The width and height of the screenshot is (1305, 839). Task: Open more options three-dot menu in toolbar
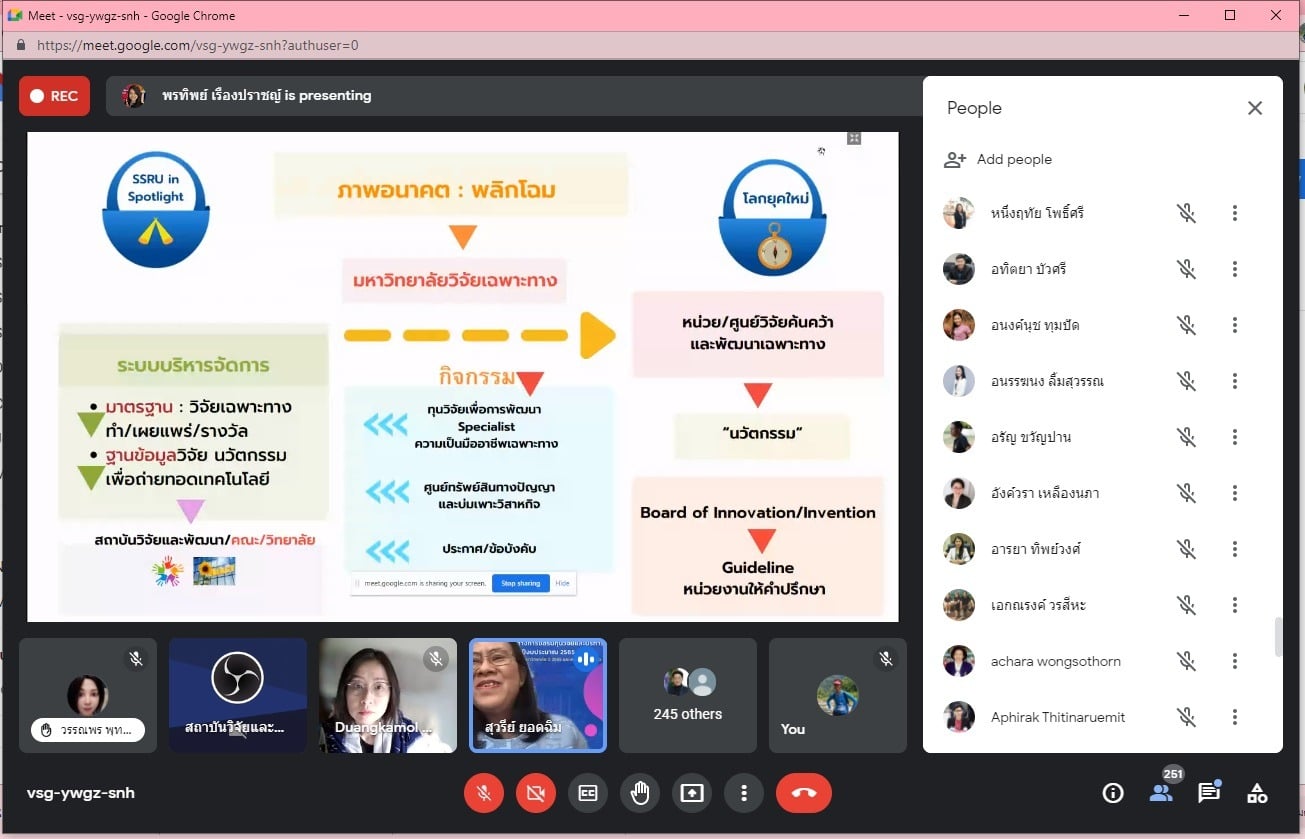744,793
